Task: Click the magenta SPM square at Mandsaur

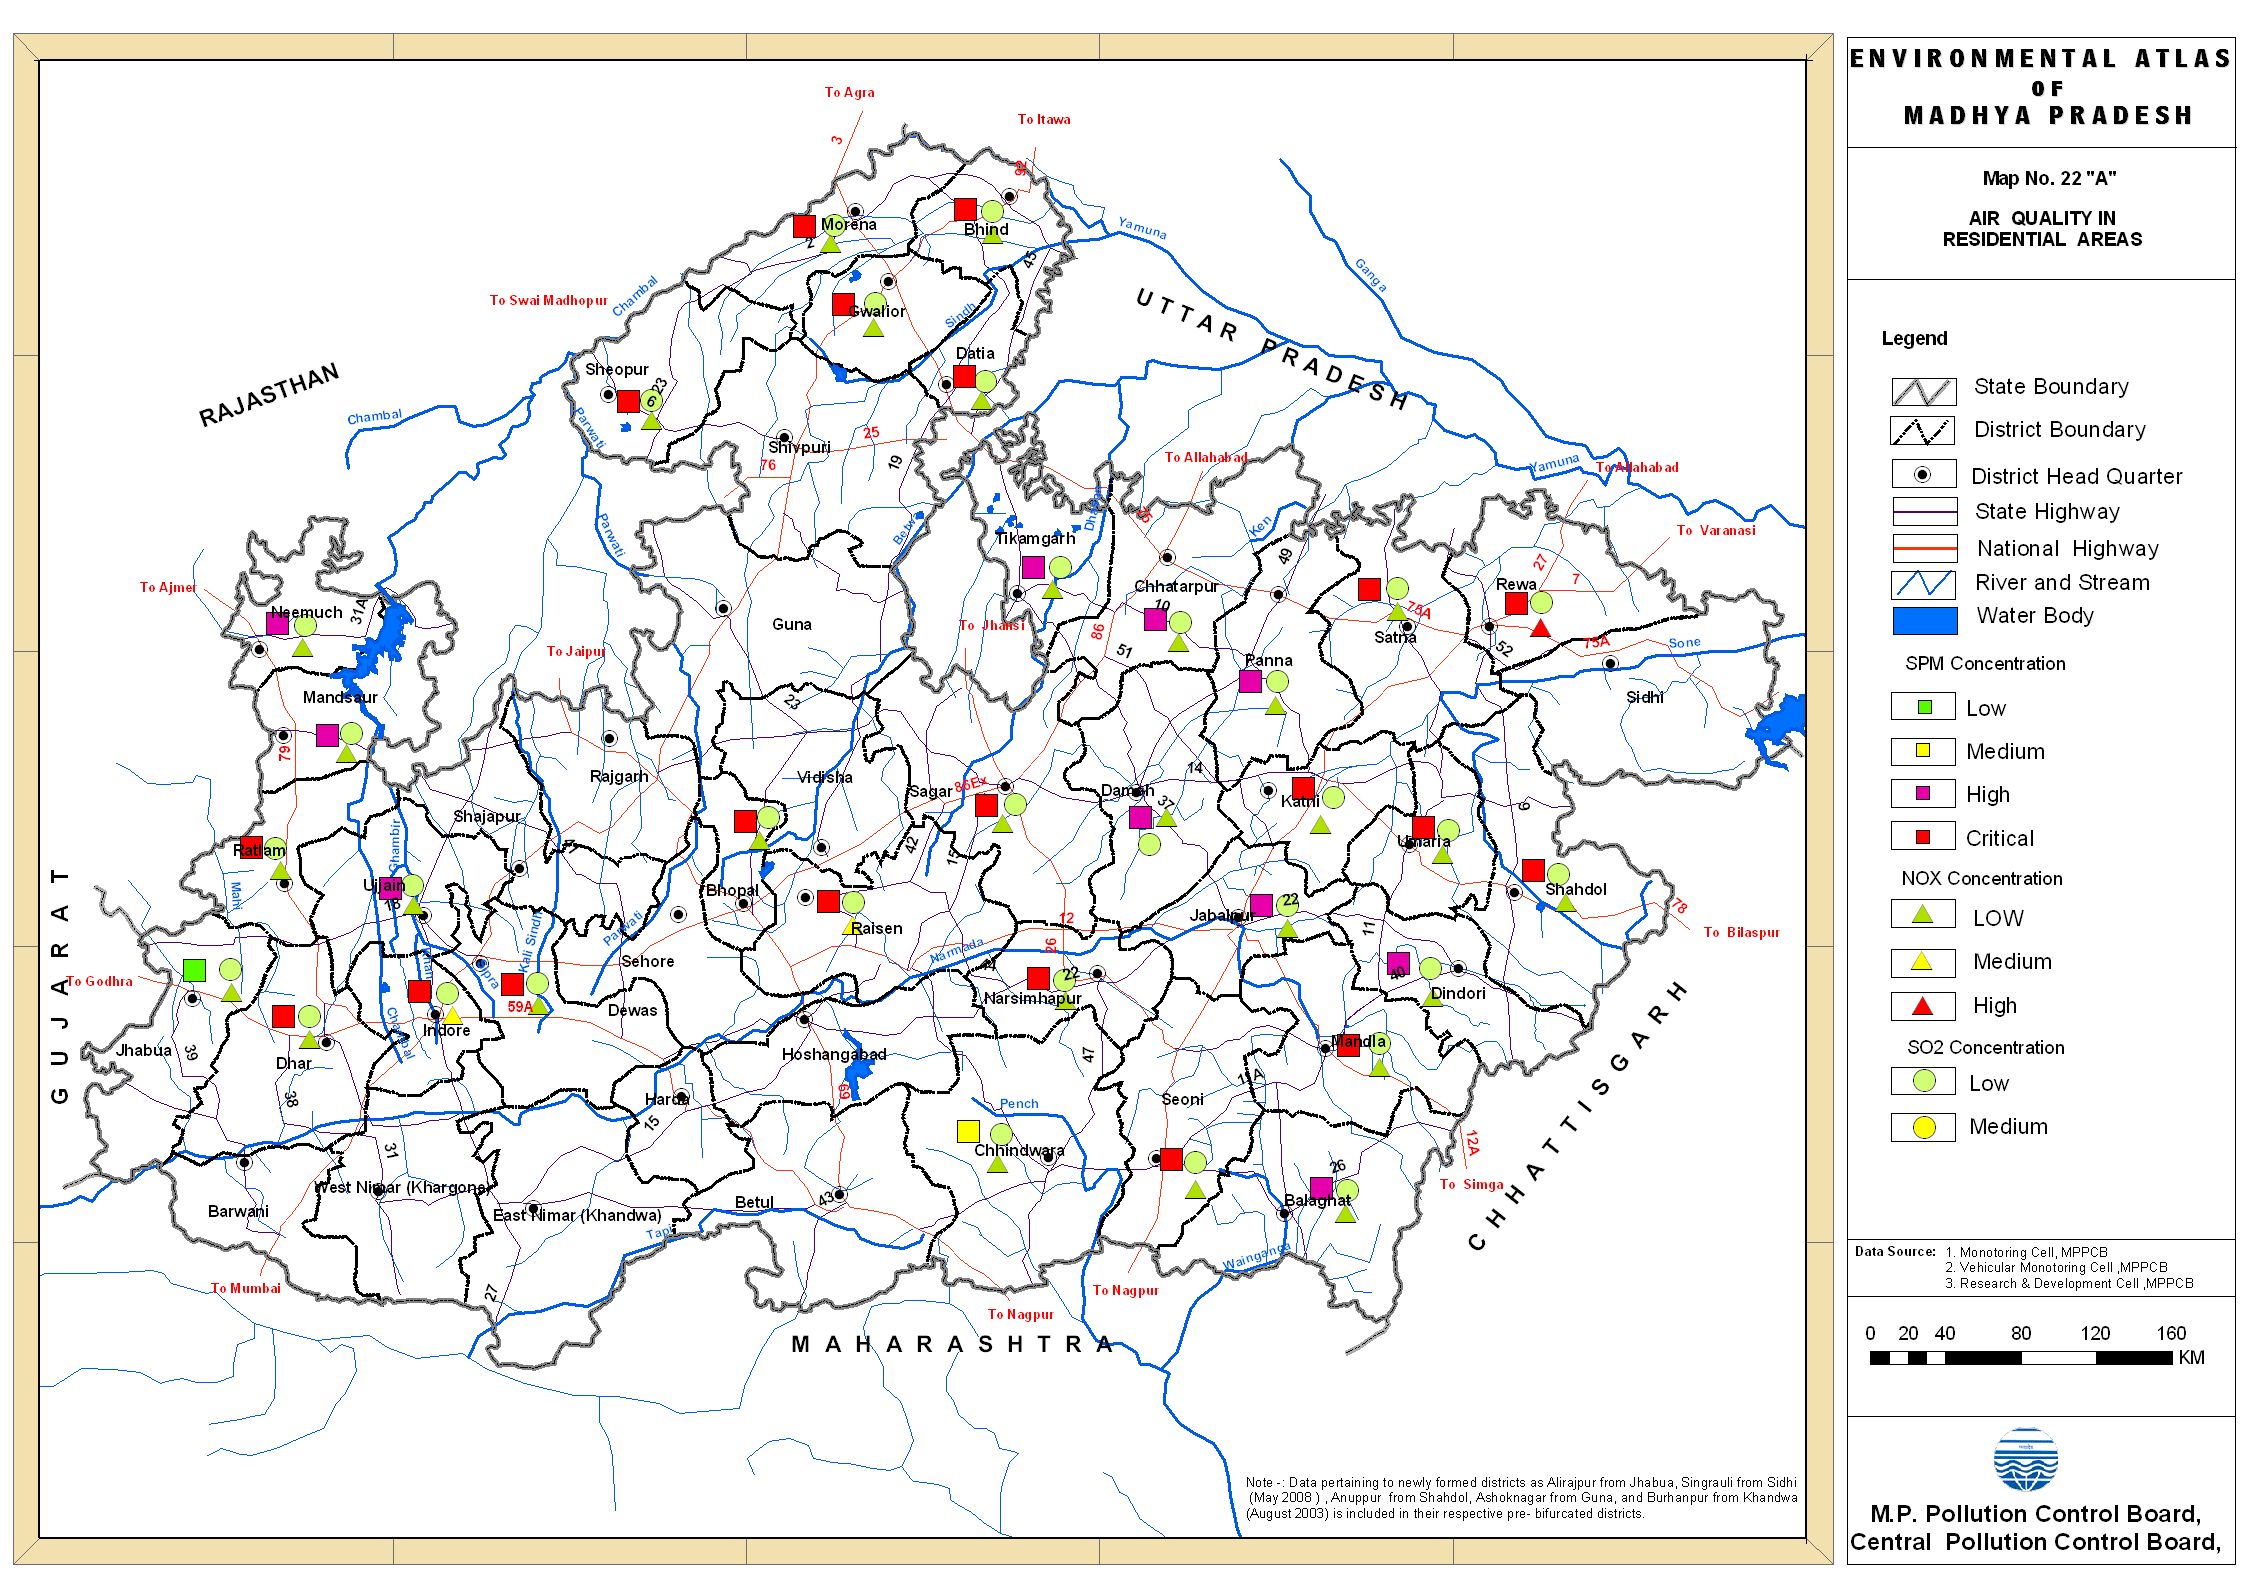Action: tap(327, 735)
